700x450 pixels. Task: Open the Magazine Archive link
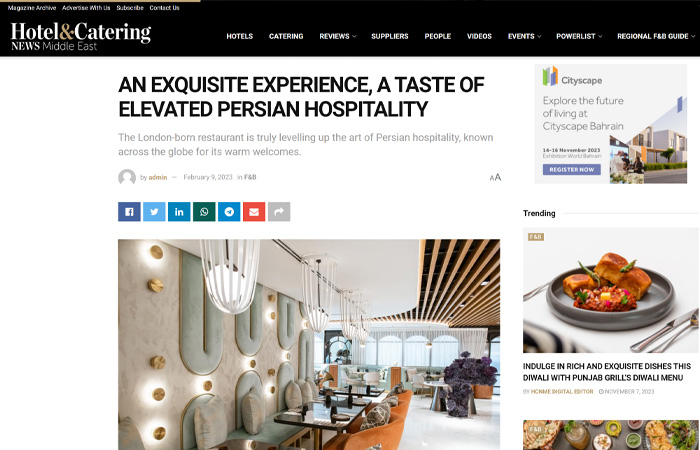[32, 8]
